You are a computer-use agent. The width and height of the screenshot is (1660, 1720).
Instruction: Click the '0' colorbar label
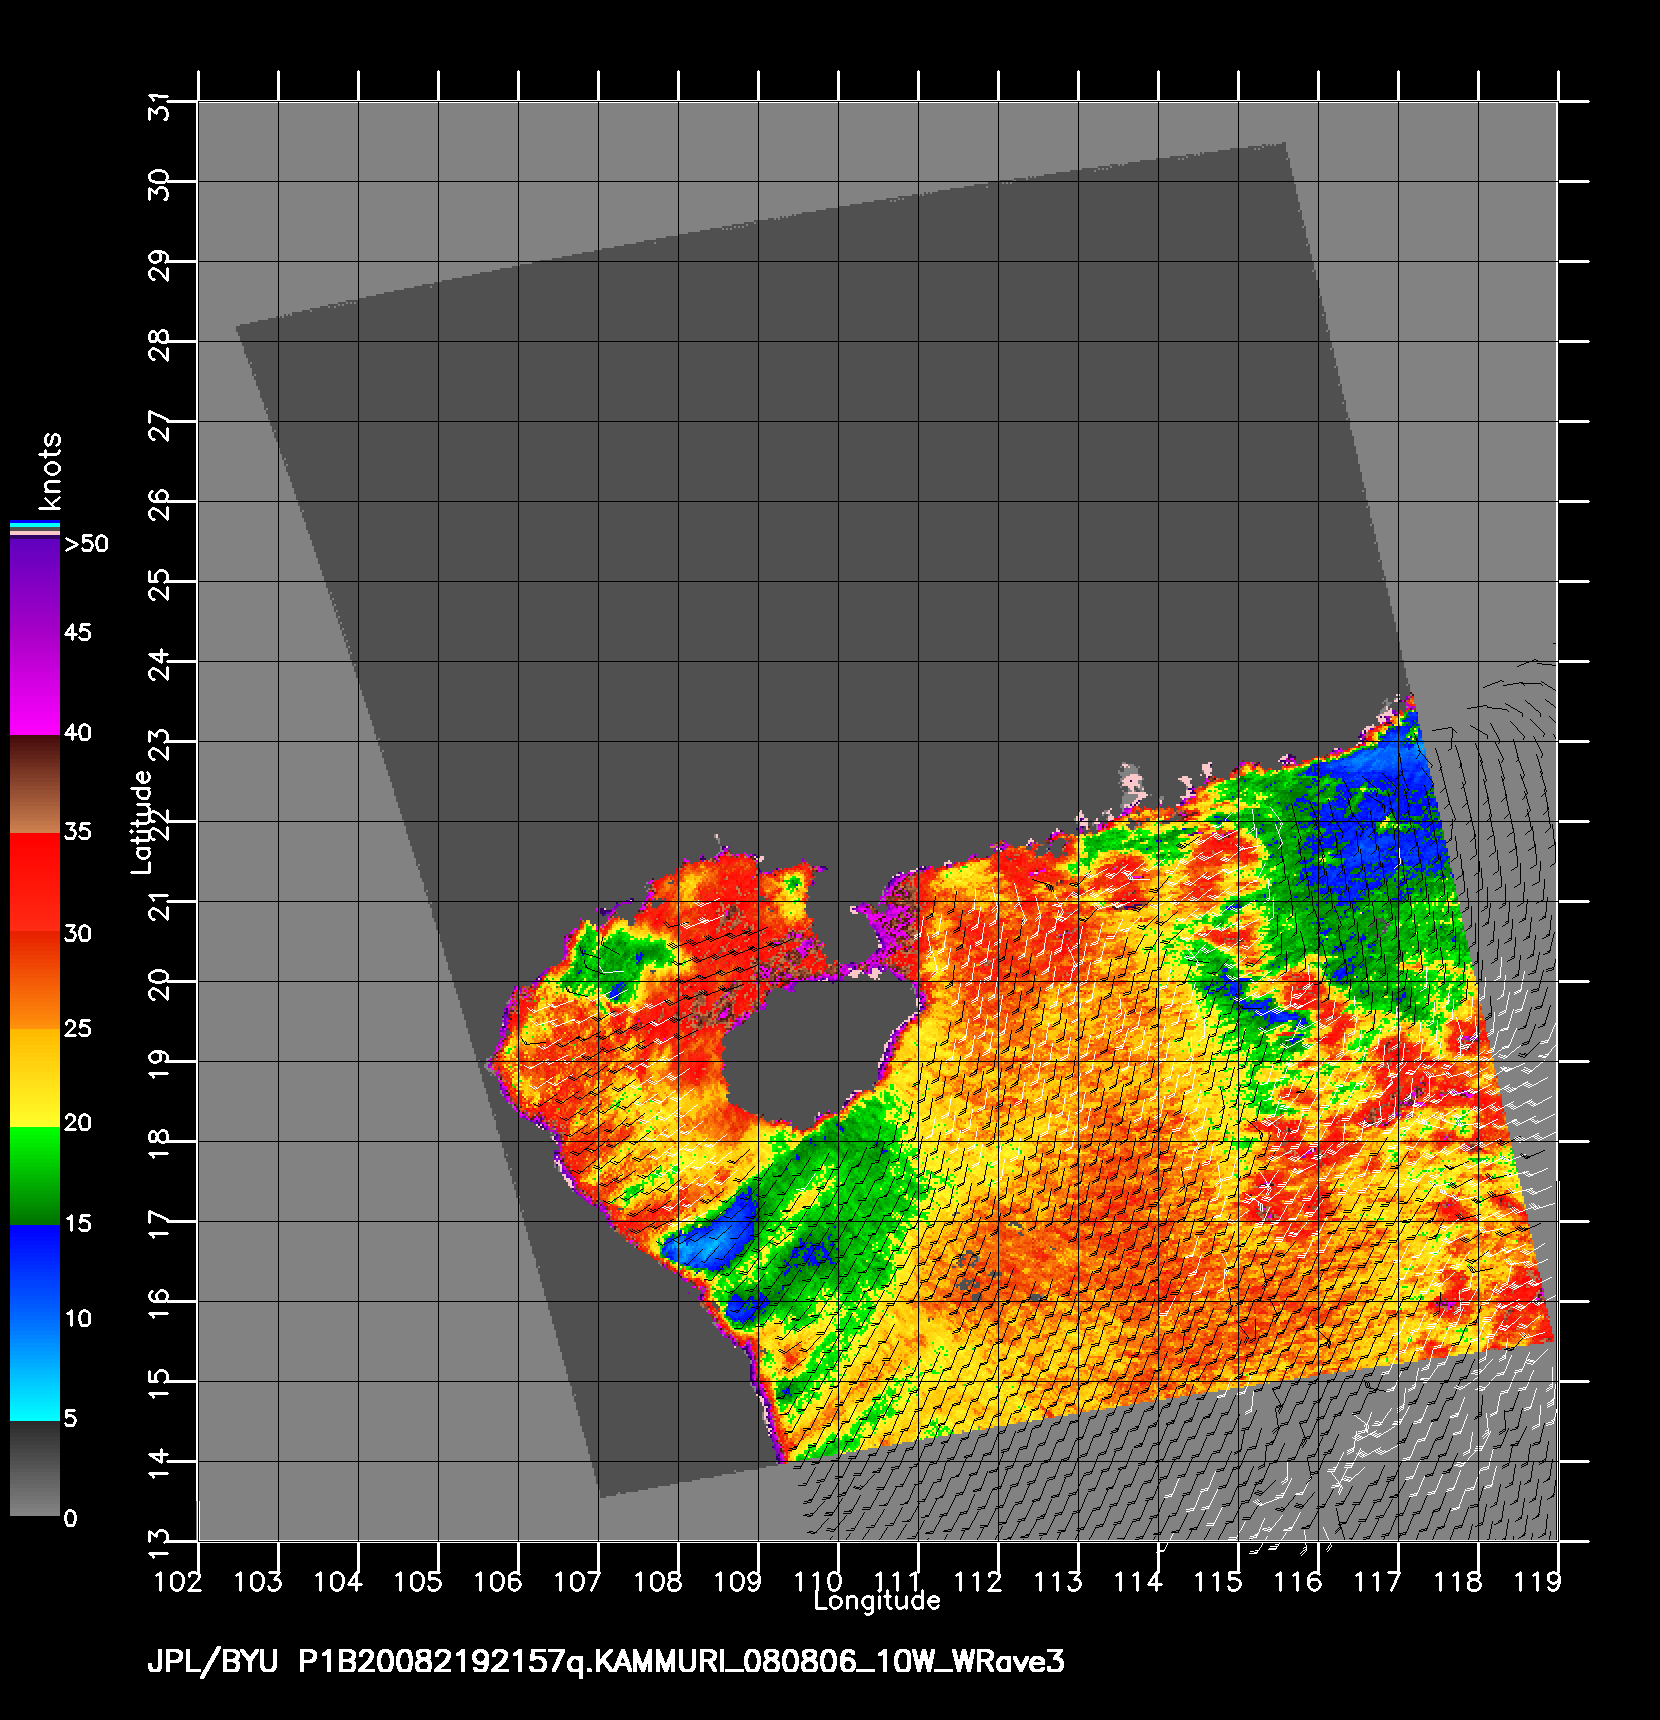click(70, 1519)
